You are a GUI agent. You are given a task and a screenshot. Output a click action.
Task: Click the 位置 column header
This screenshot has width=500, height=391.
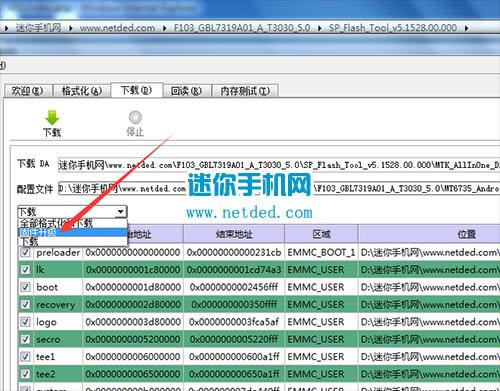click(x=429, y=234)
